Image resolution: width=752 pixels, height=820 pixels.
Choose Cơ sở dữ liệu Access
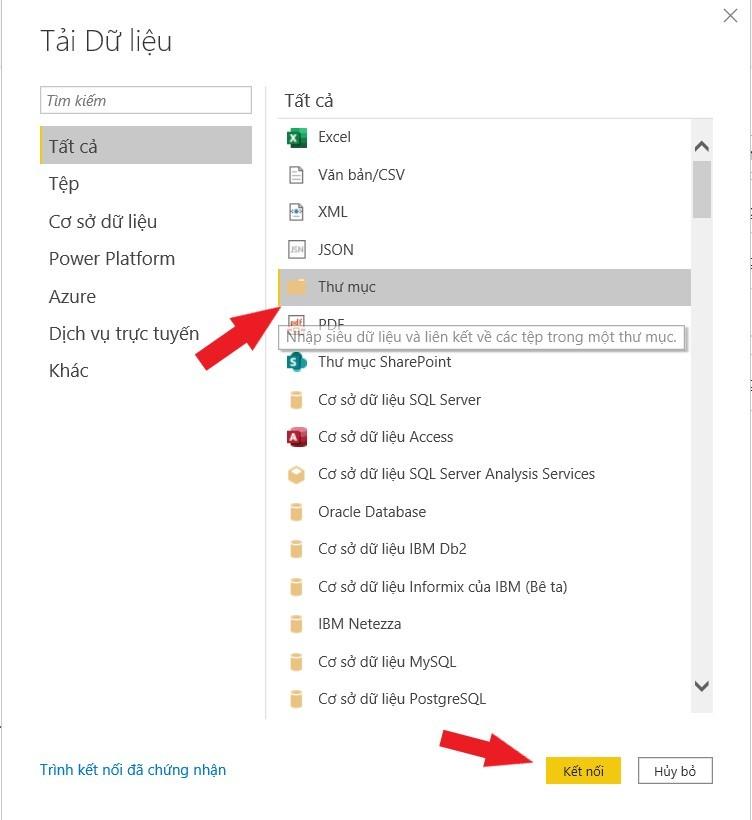[484, 437]
